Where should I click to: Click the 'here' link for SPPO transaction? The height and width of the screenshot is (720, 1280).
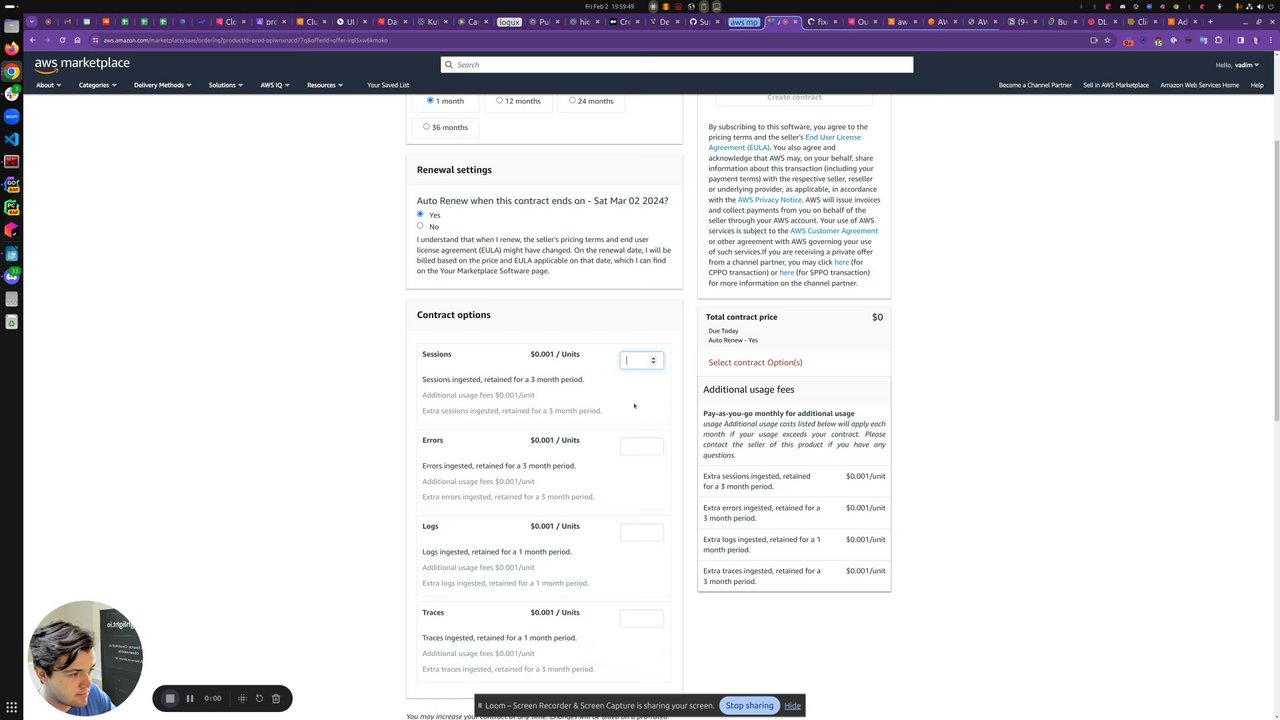(x=786, y=272)
